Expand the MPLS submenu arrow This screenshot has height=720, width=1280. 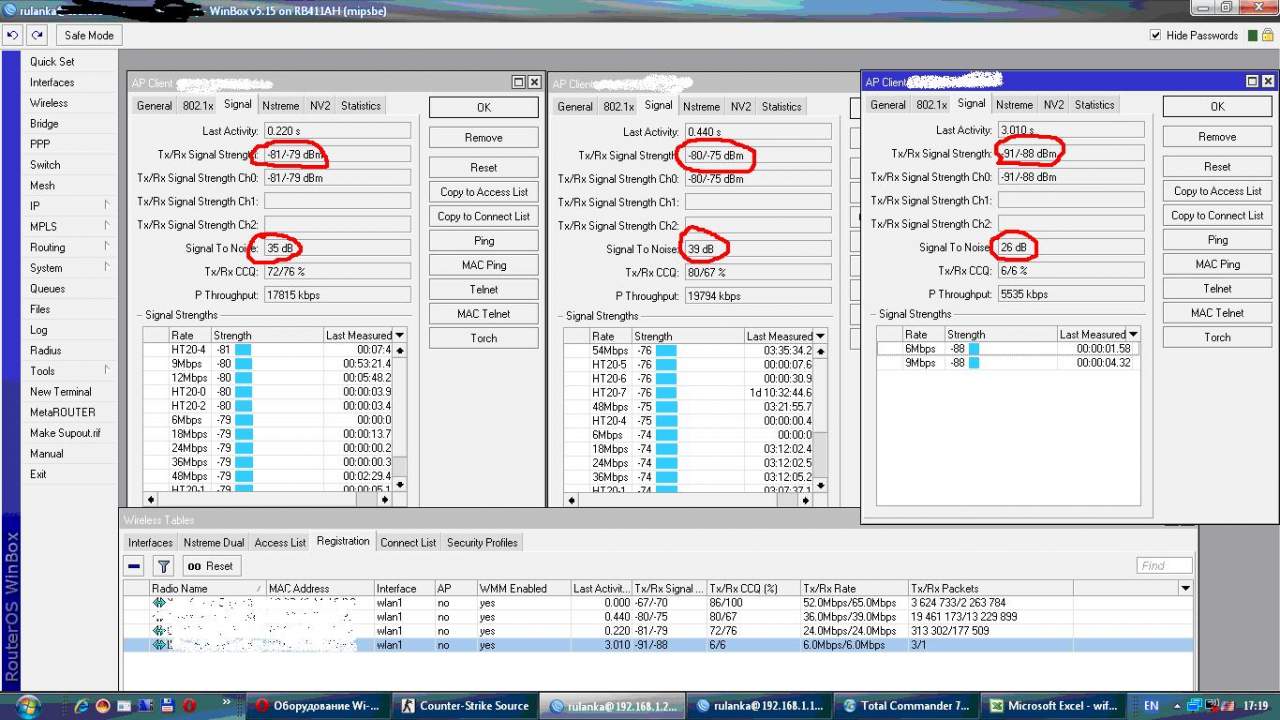[106, 227]
